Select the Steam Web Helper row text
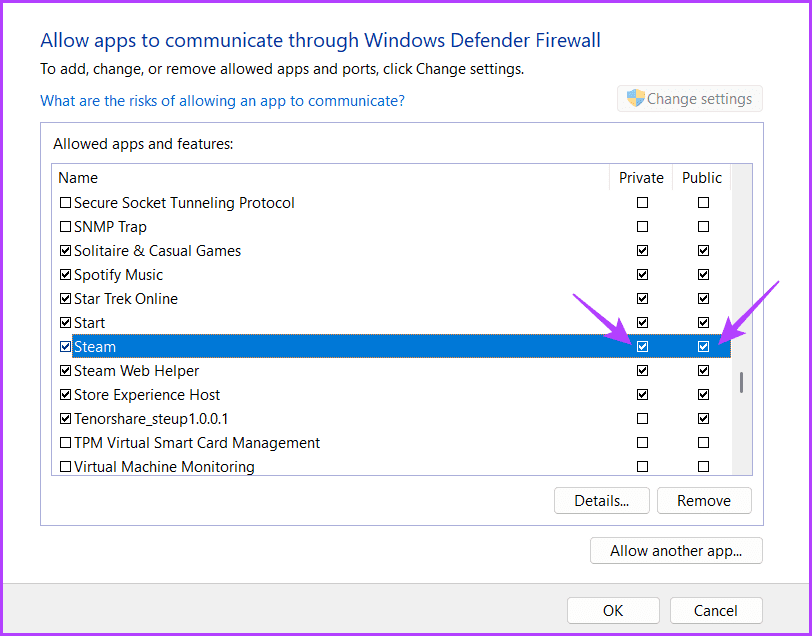 [136, 371]
